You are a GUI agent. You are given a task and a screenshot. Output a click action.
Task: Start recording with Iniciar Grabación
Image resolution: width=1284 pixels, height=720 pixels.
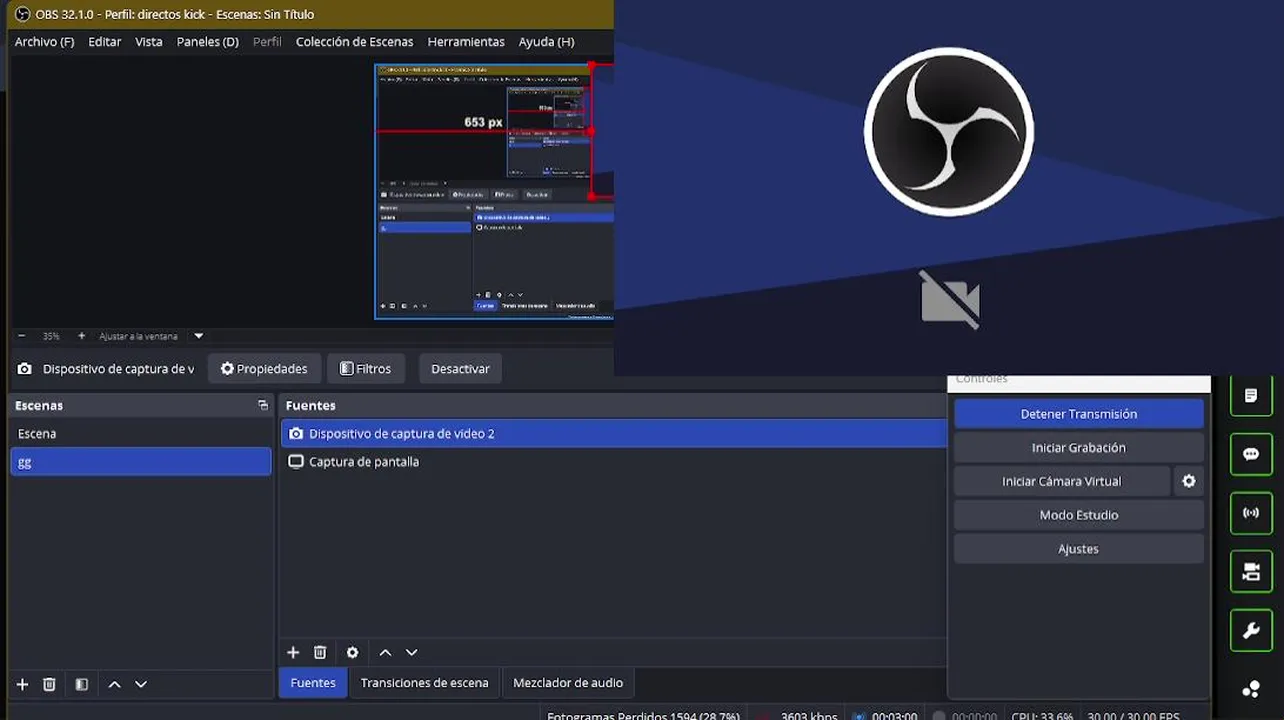point(1079,448)
